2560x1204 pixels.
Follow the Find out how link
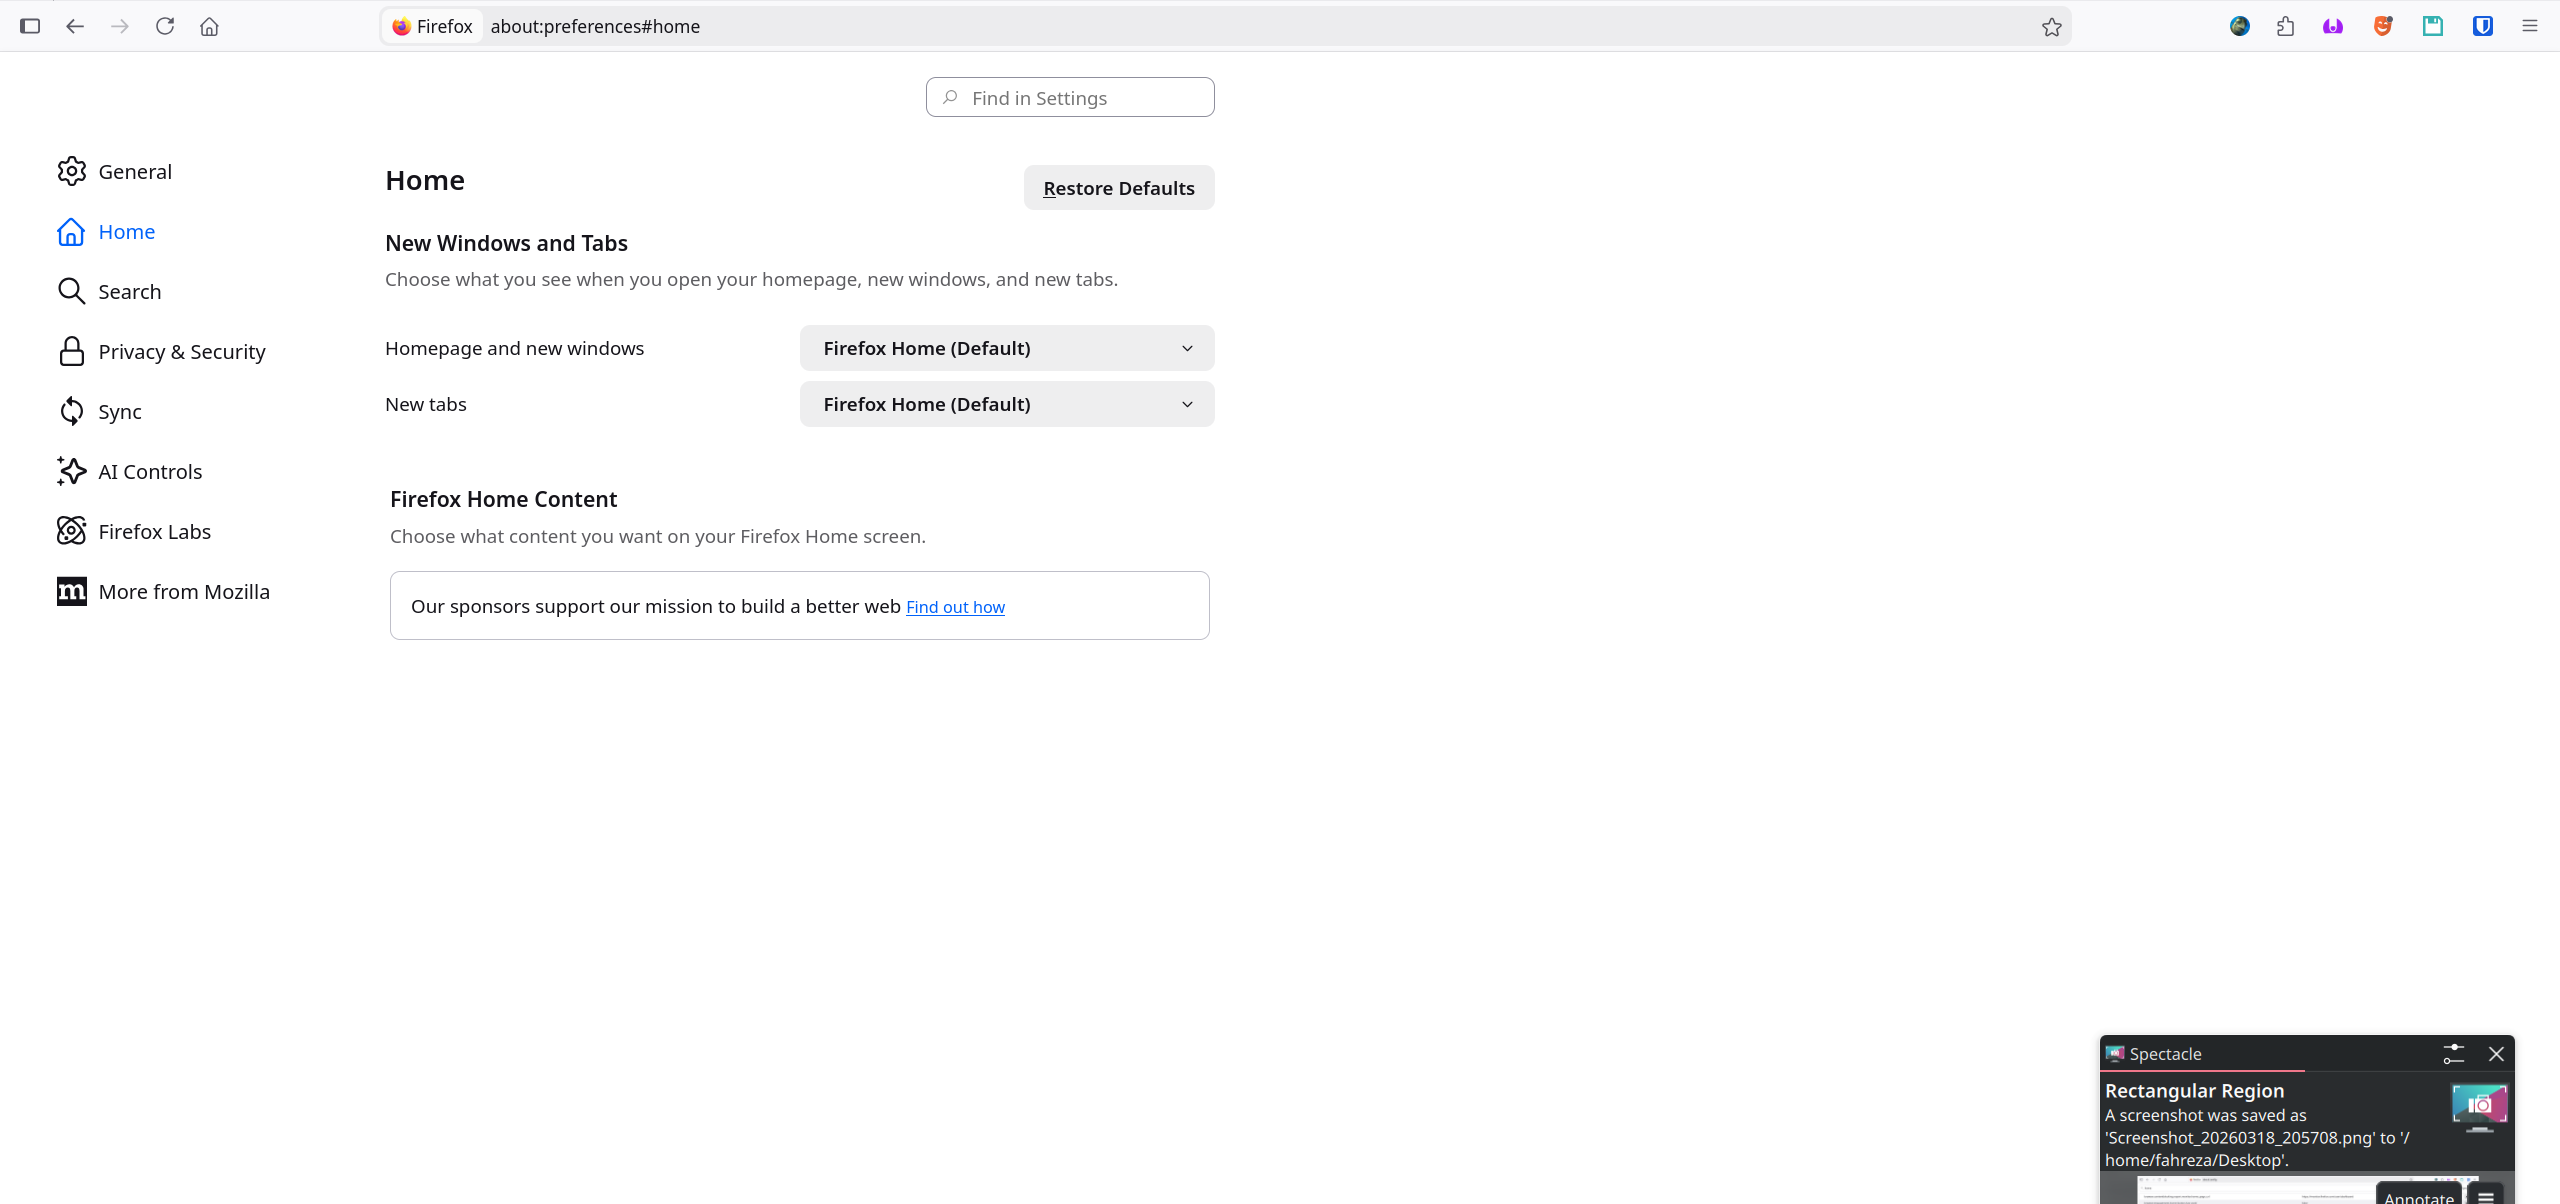pos(955,607)
